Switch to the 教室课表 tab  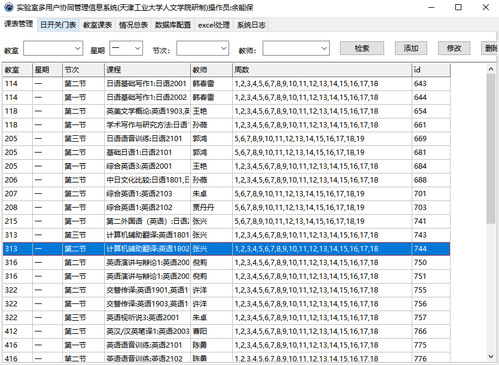click(x=97, y=25)
